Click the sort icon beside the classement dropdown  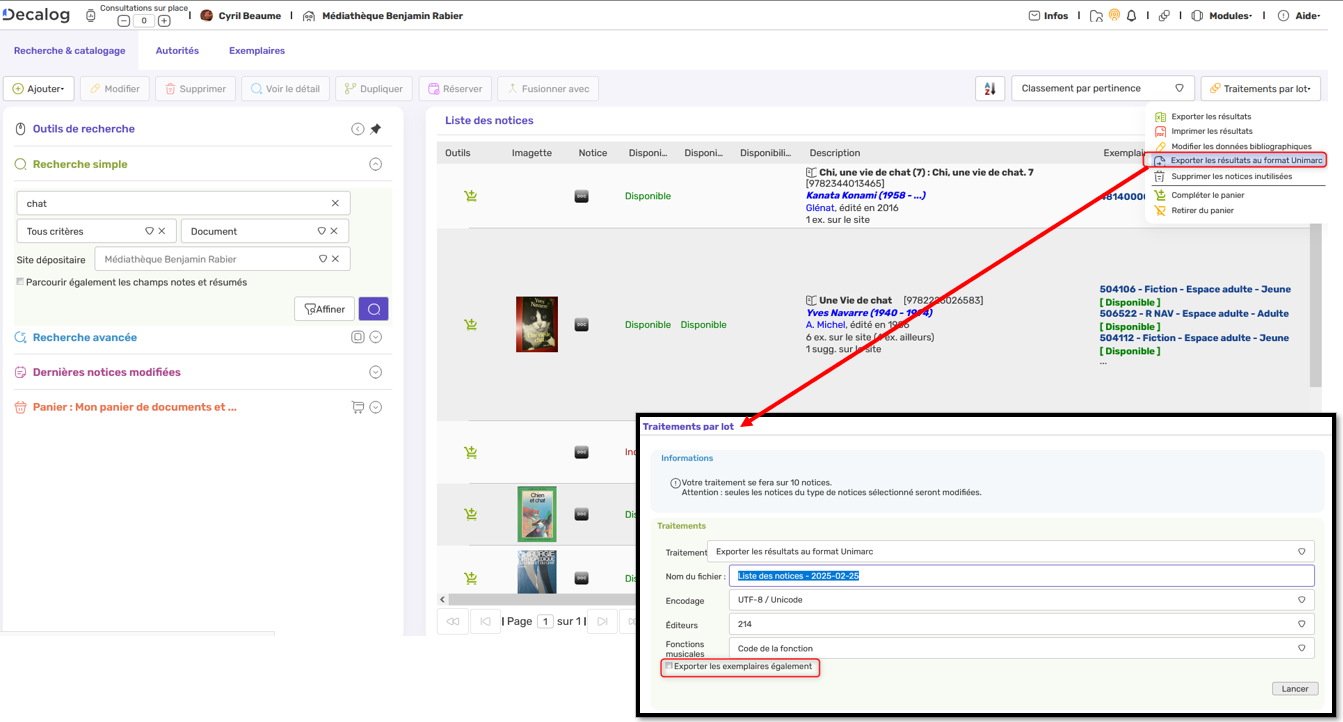(x=990, y=88)
